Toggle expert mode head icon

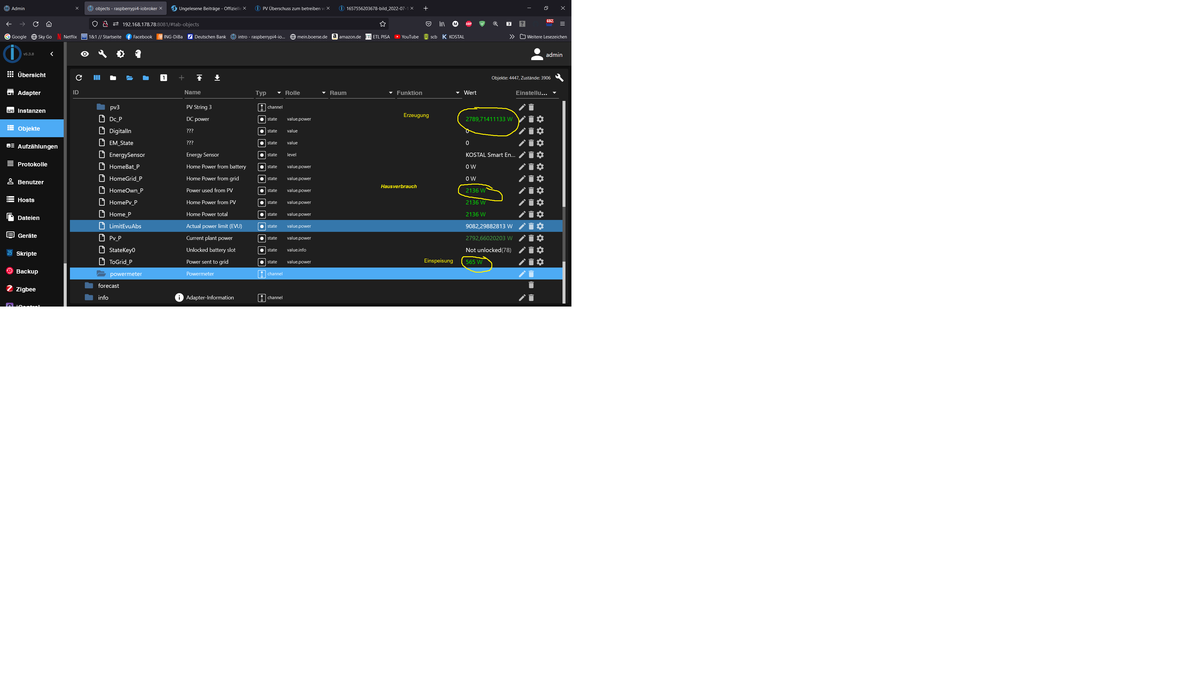138,54
